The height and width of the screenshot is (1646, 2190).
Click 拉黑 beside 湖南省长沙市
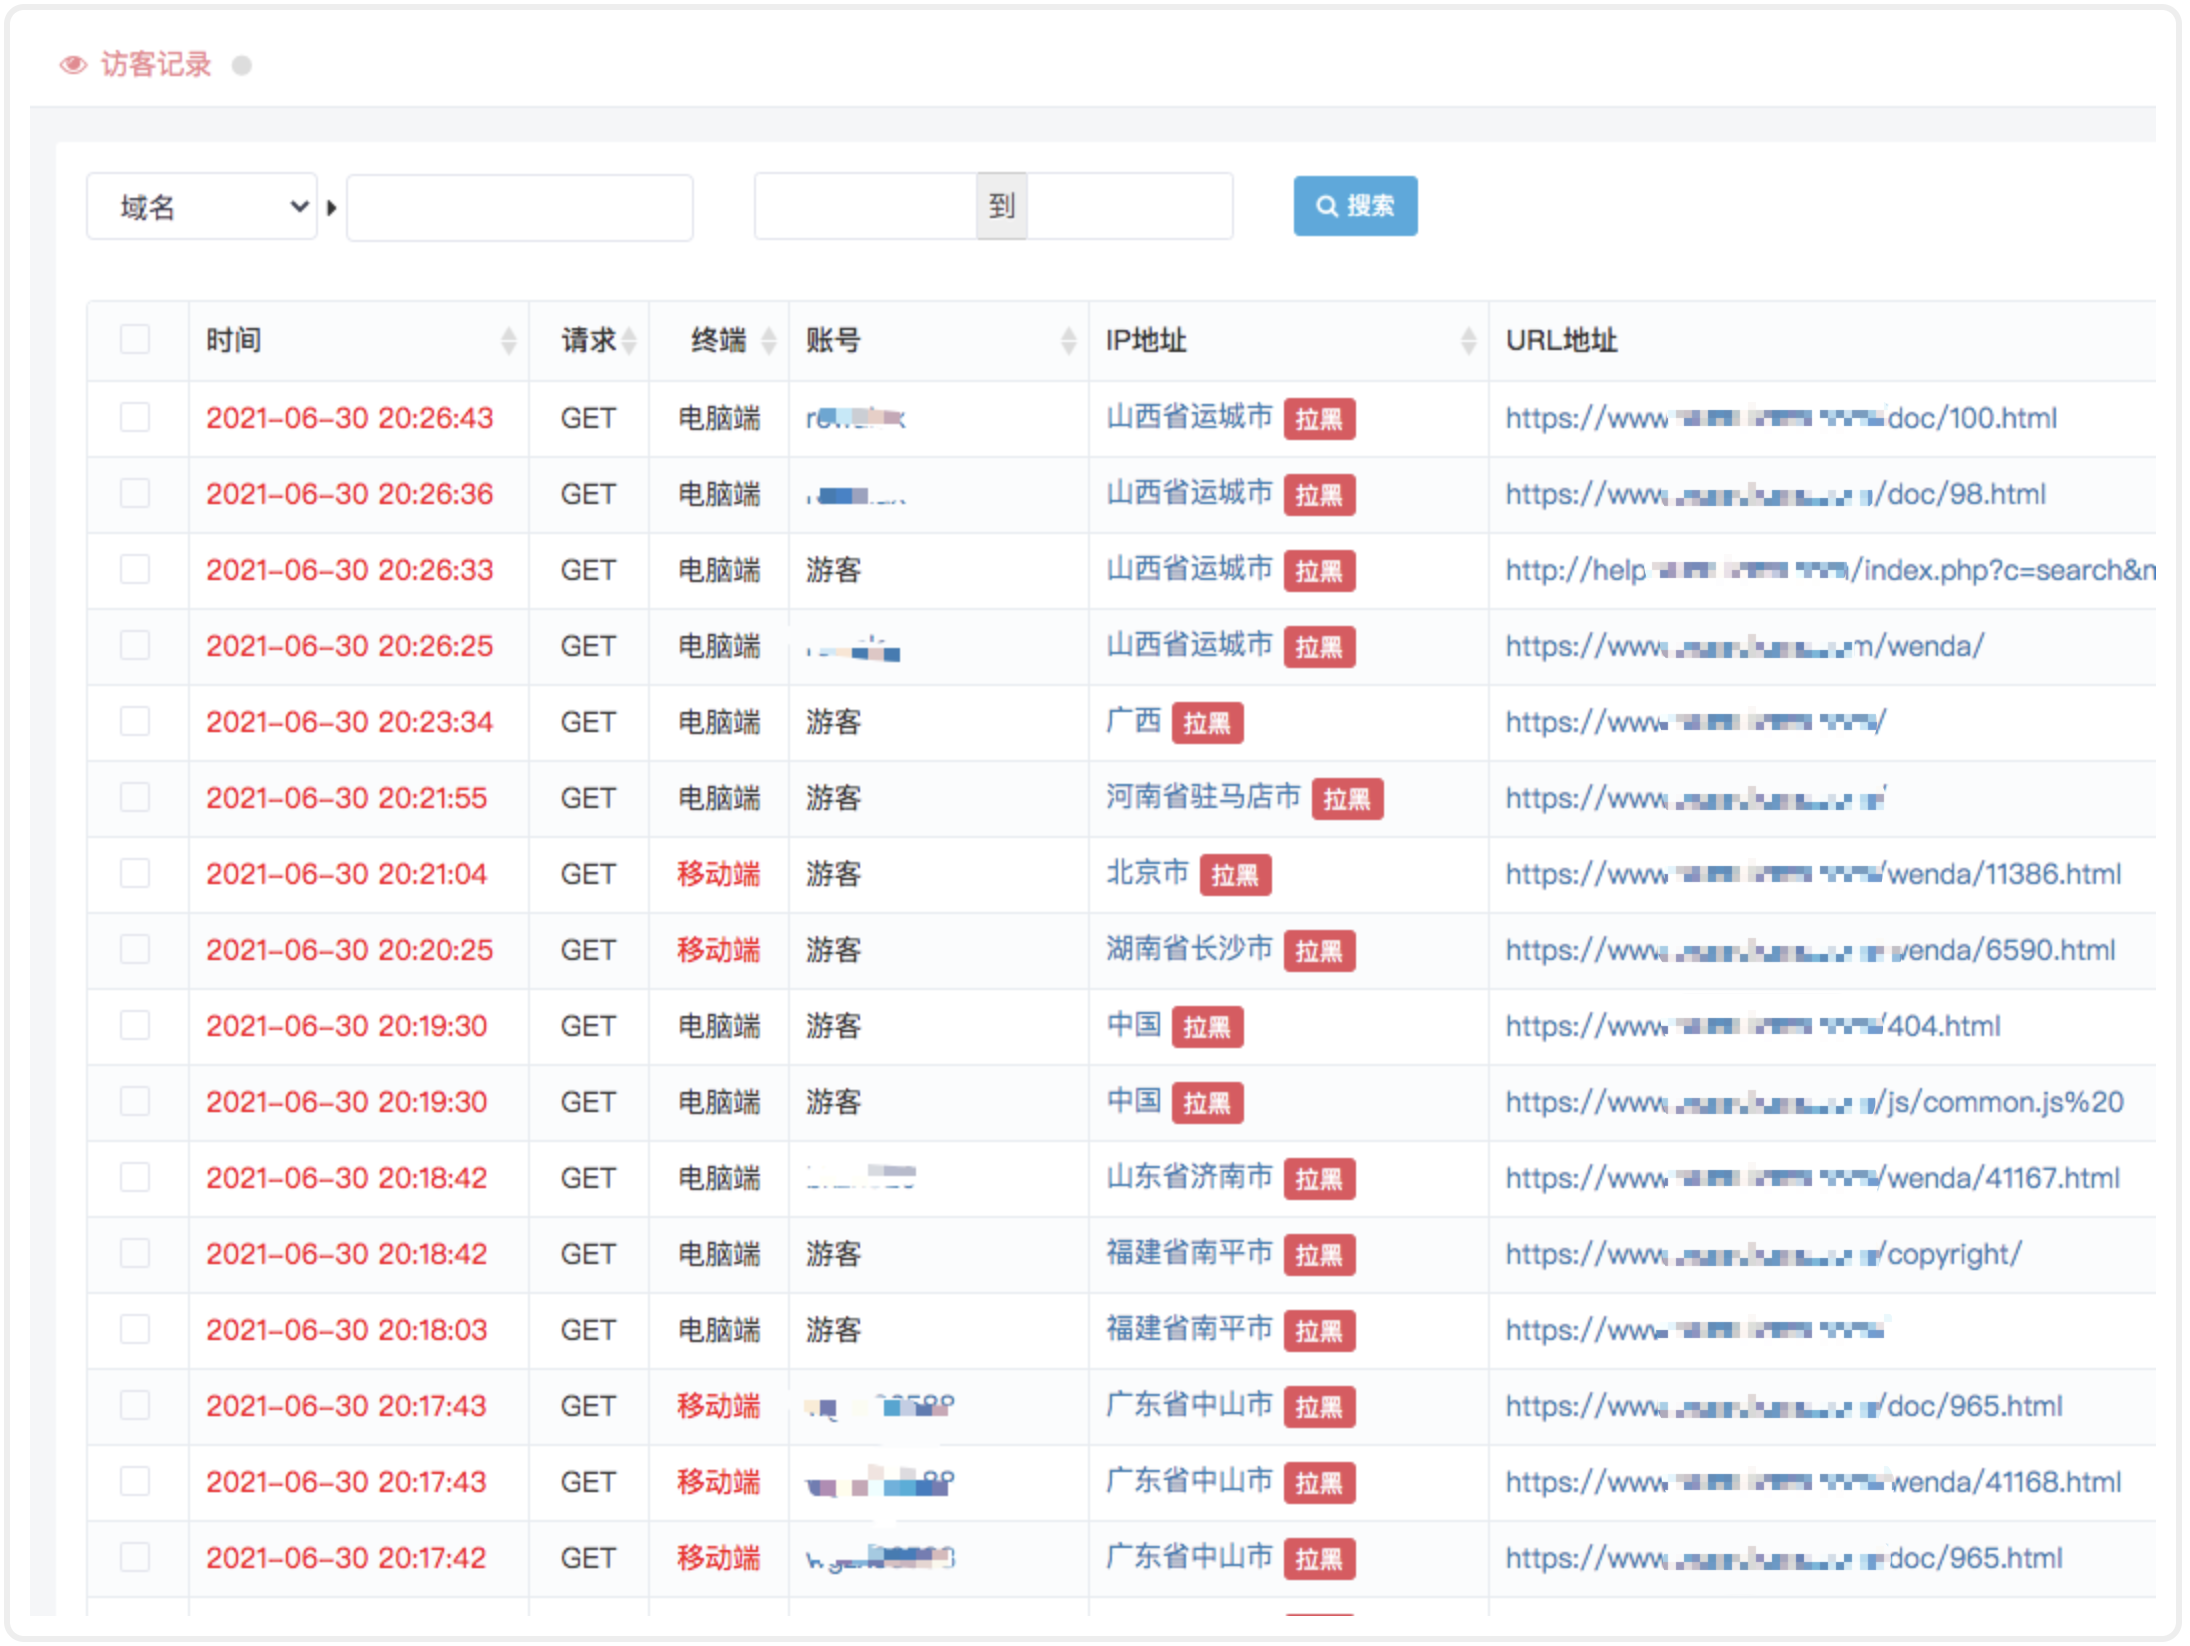click(1319, 951)
